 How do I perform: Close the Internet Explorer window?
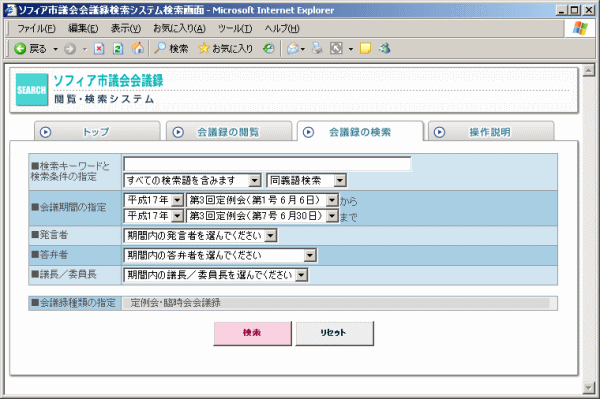pyautogui.click(x=589, y=10)
